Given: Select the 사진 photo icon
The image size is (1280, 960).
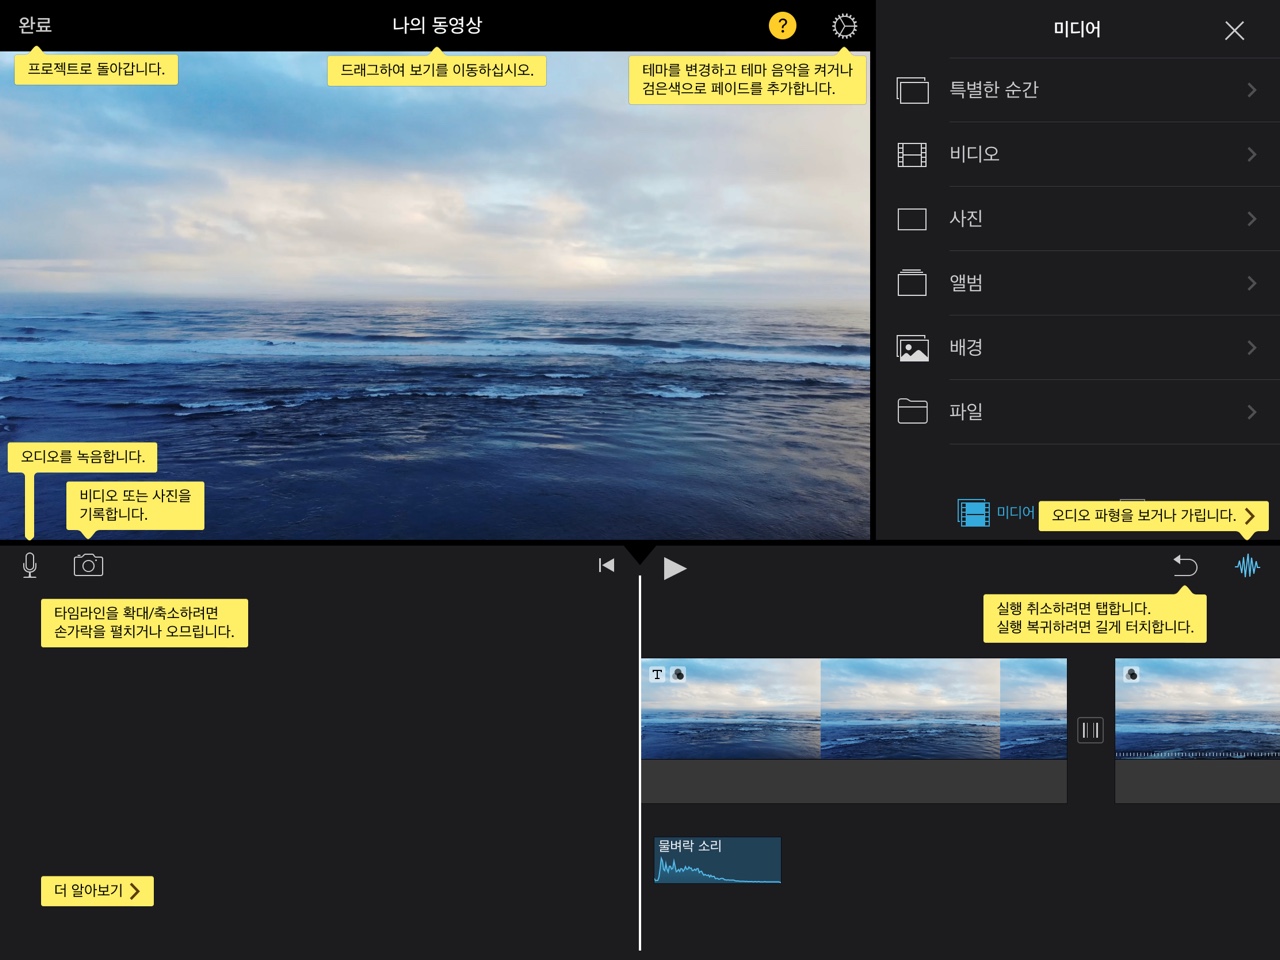Looking at the screenshot, I should pyautogui.click(x=912, y=219).
